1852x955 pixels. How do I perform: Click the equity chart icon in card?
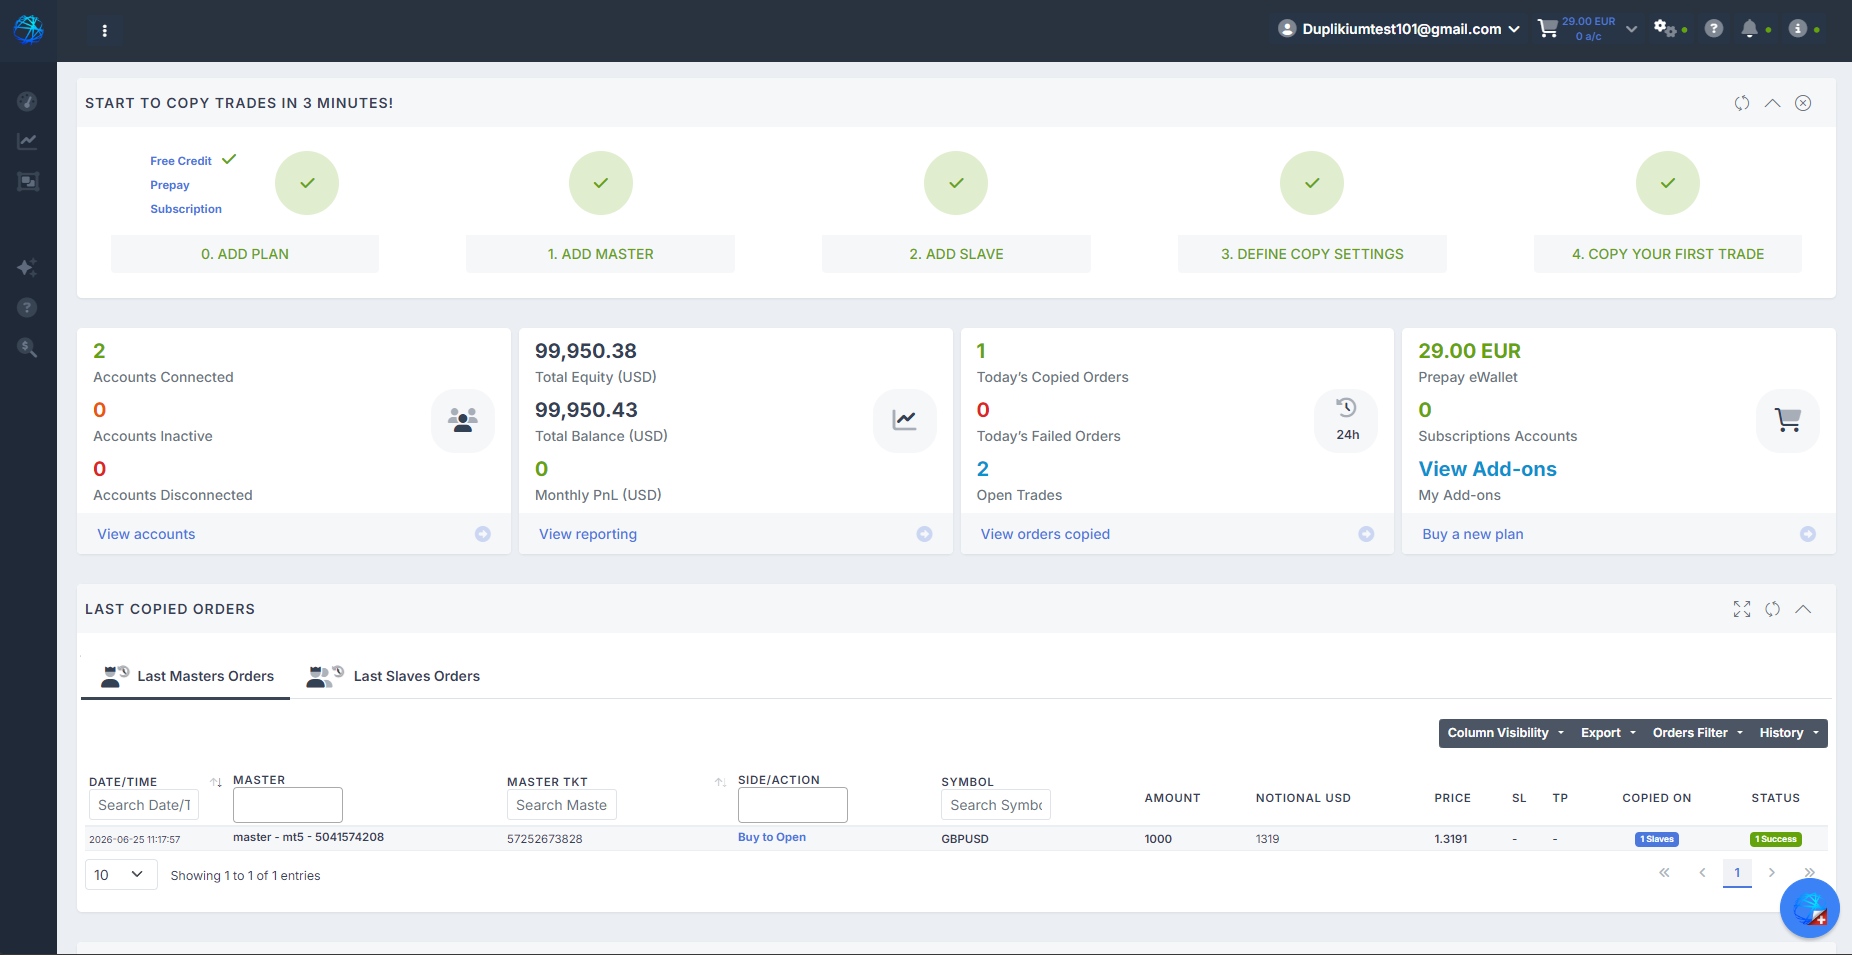(x=905, y=420)
